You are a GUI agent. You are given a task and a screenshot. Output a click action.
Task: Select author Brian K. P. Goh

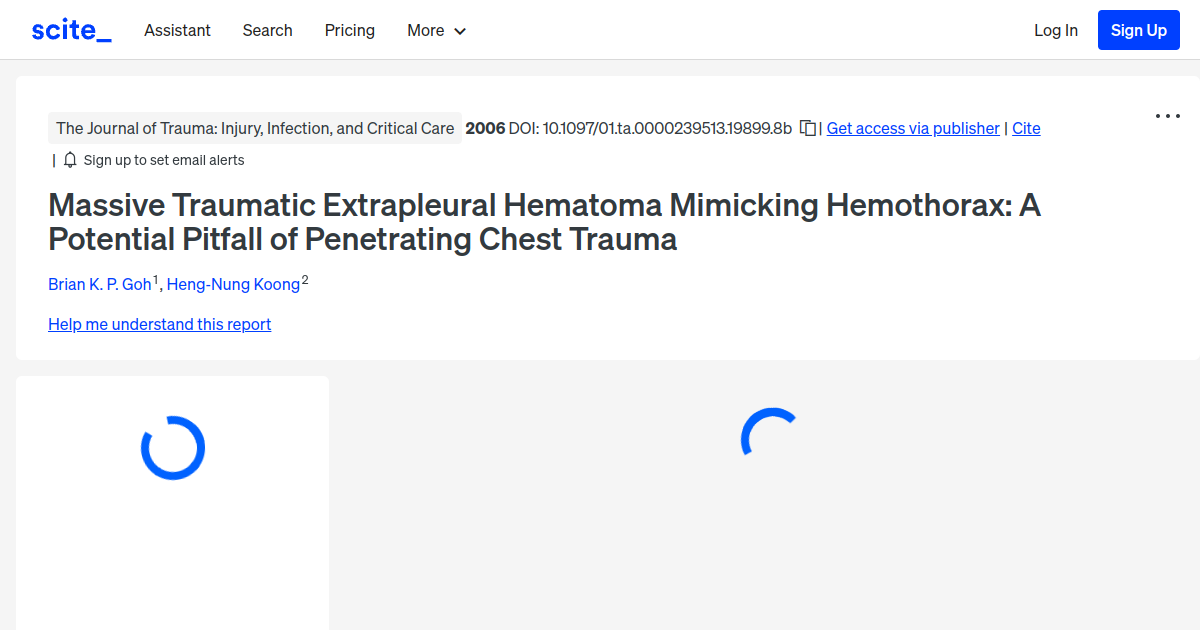[x=100, y=284]
